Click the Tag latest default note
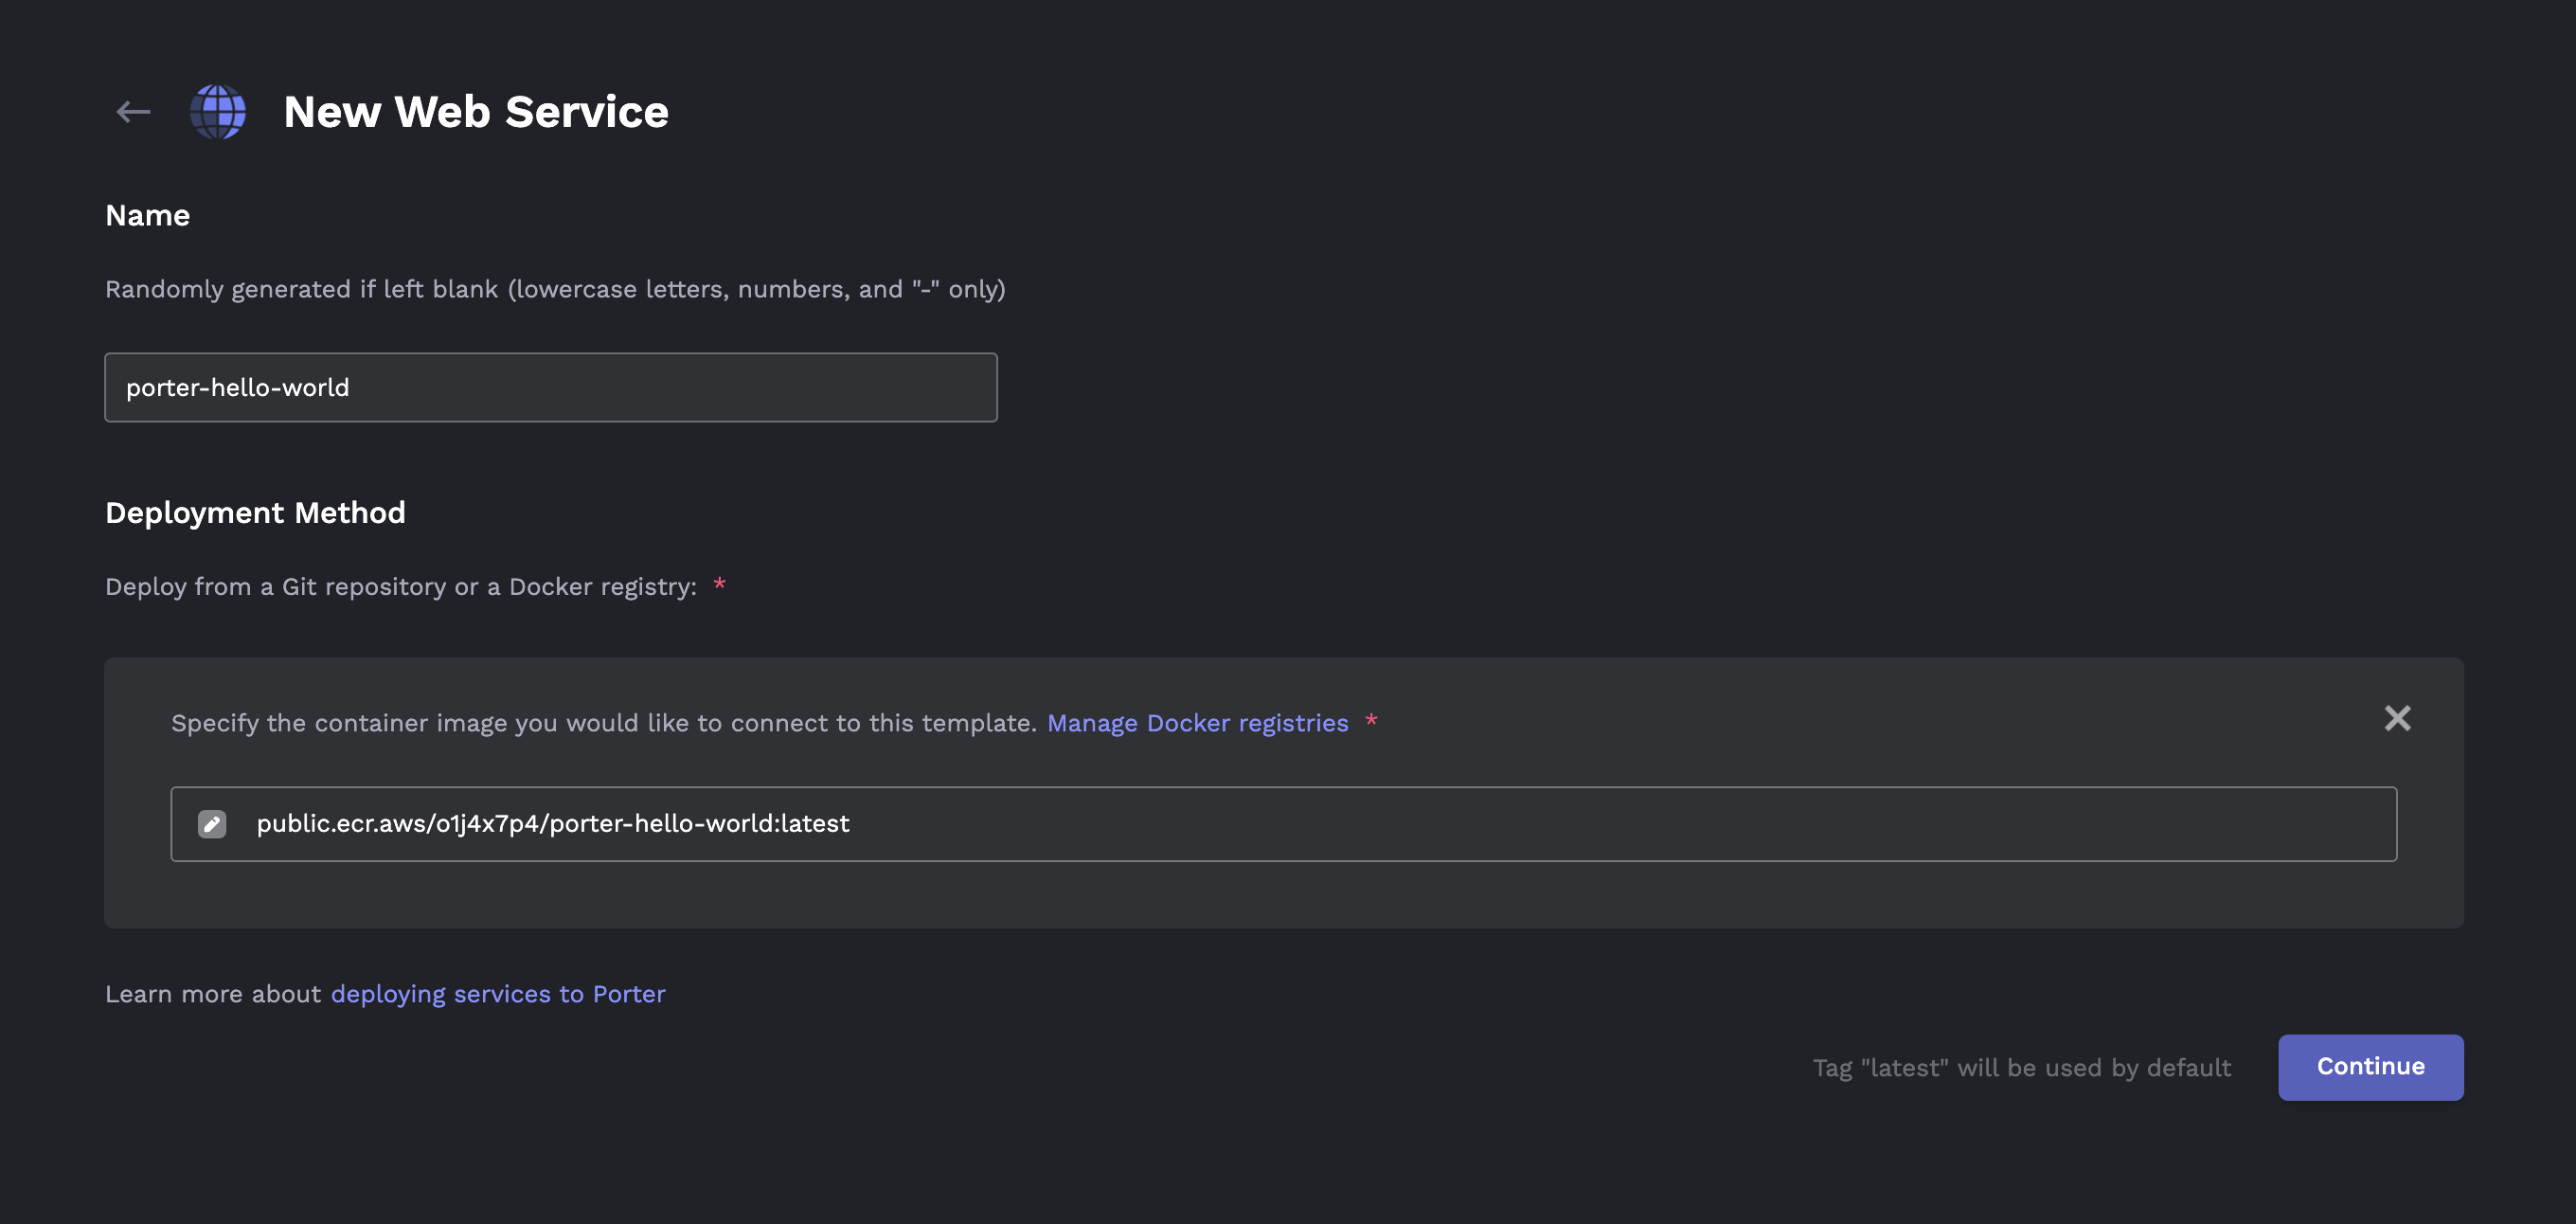The image size is (2576, 1224). [x=2021, y=1068]
